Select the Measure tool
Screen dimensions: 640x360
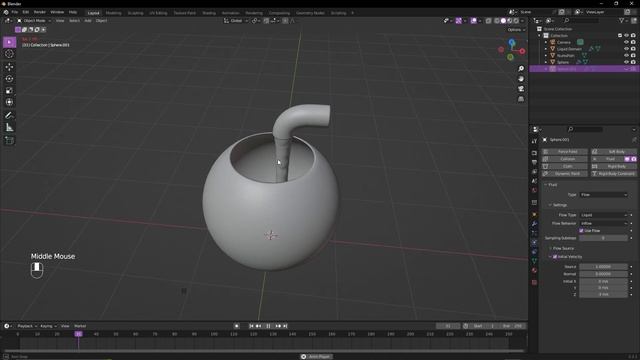[x=9, y=128]
